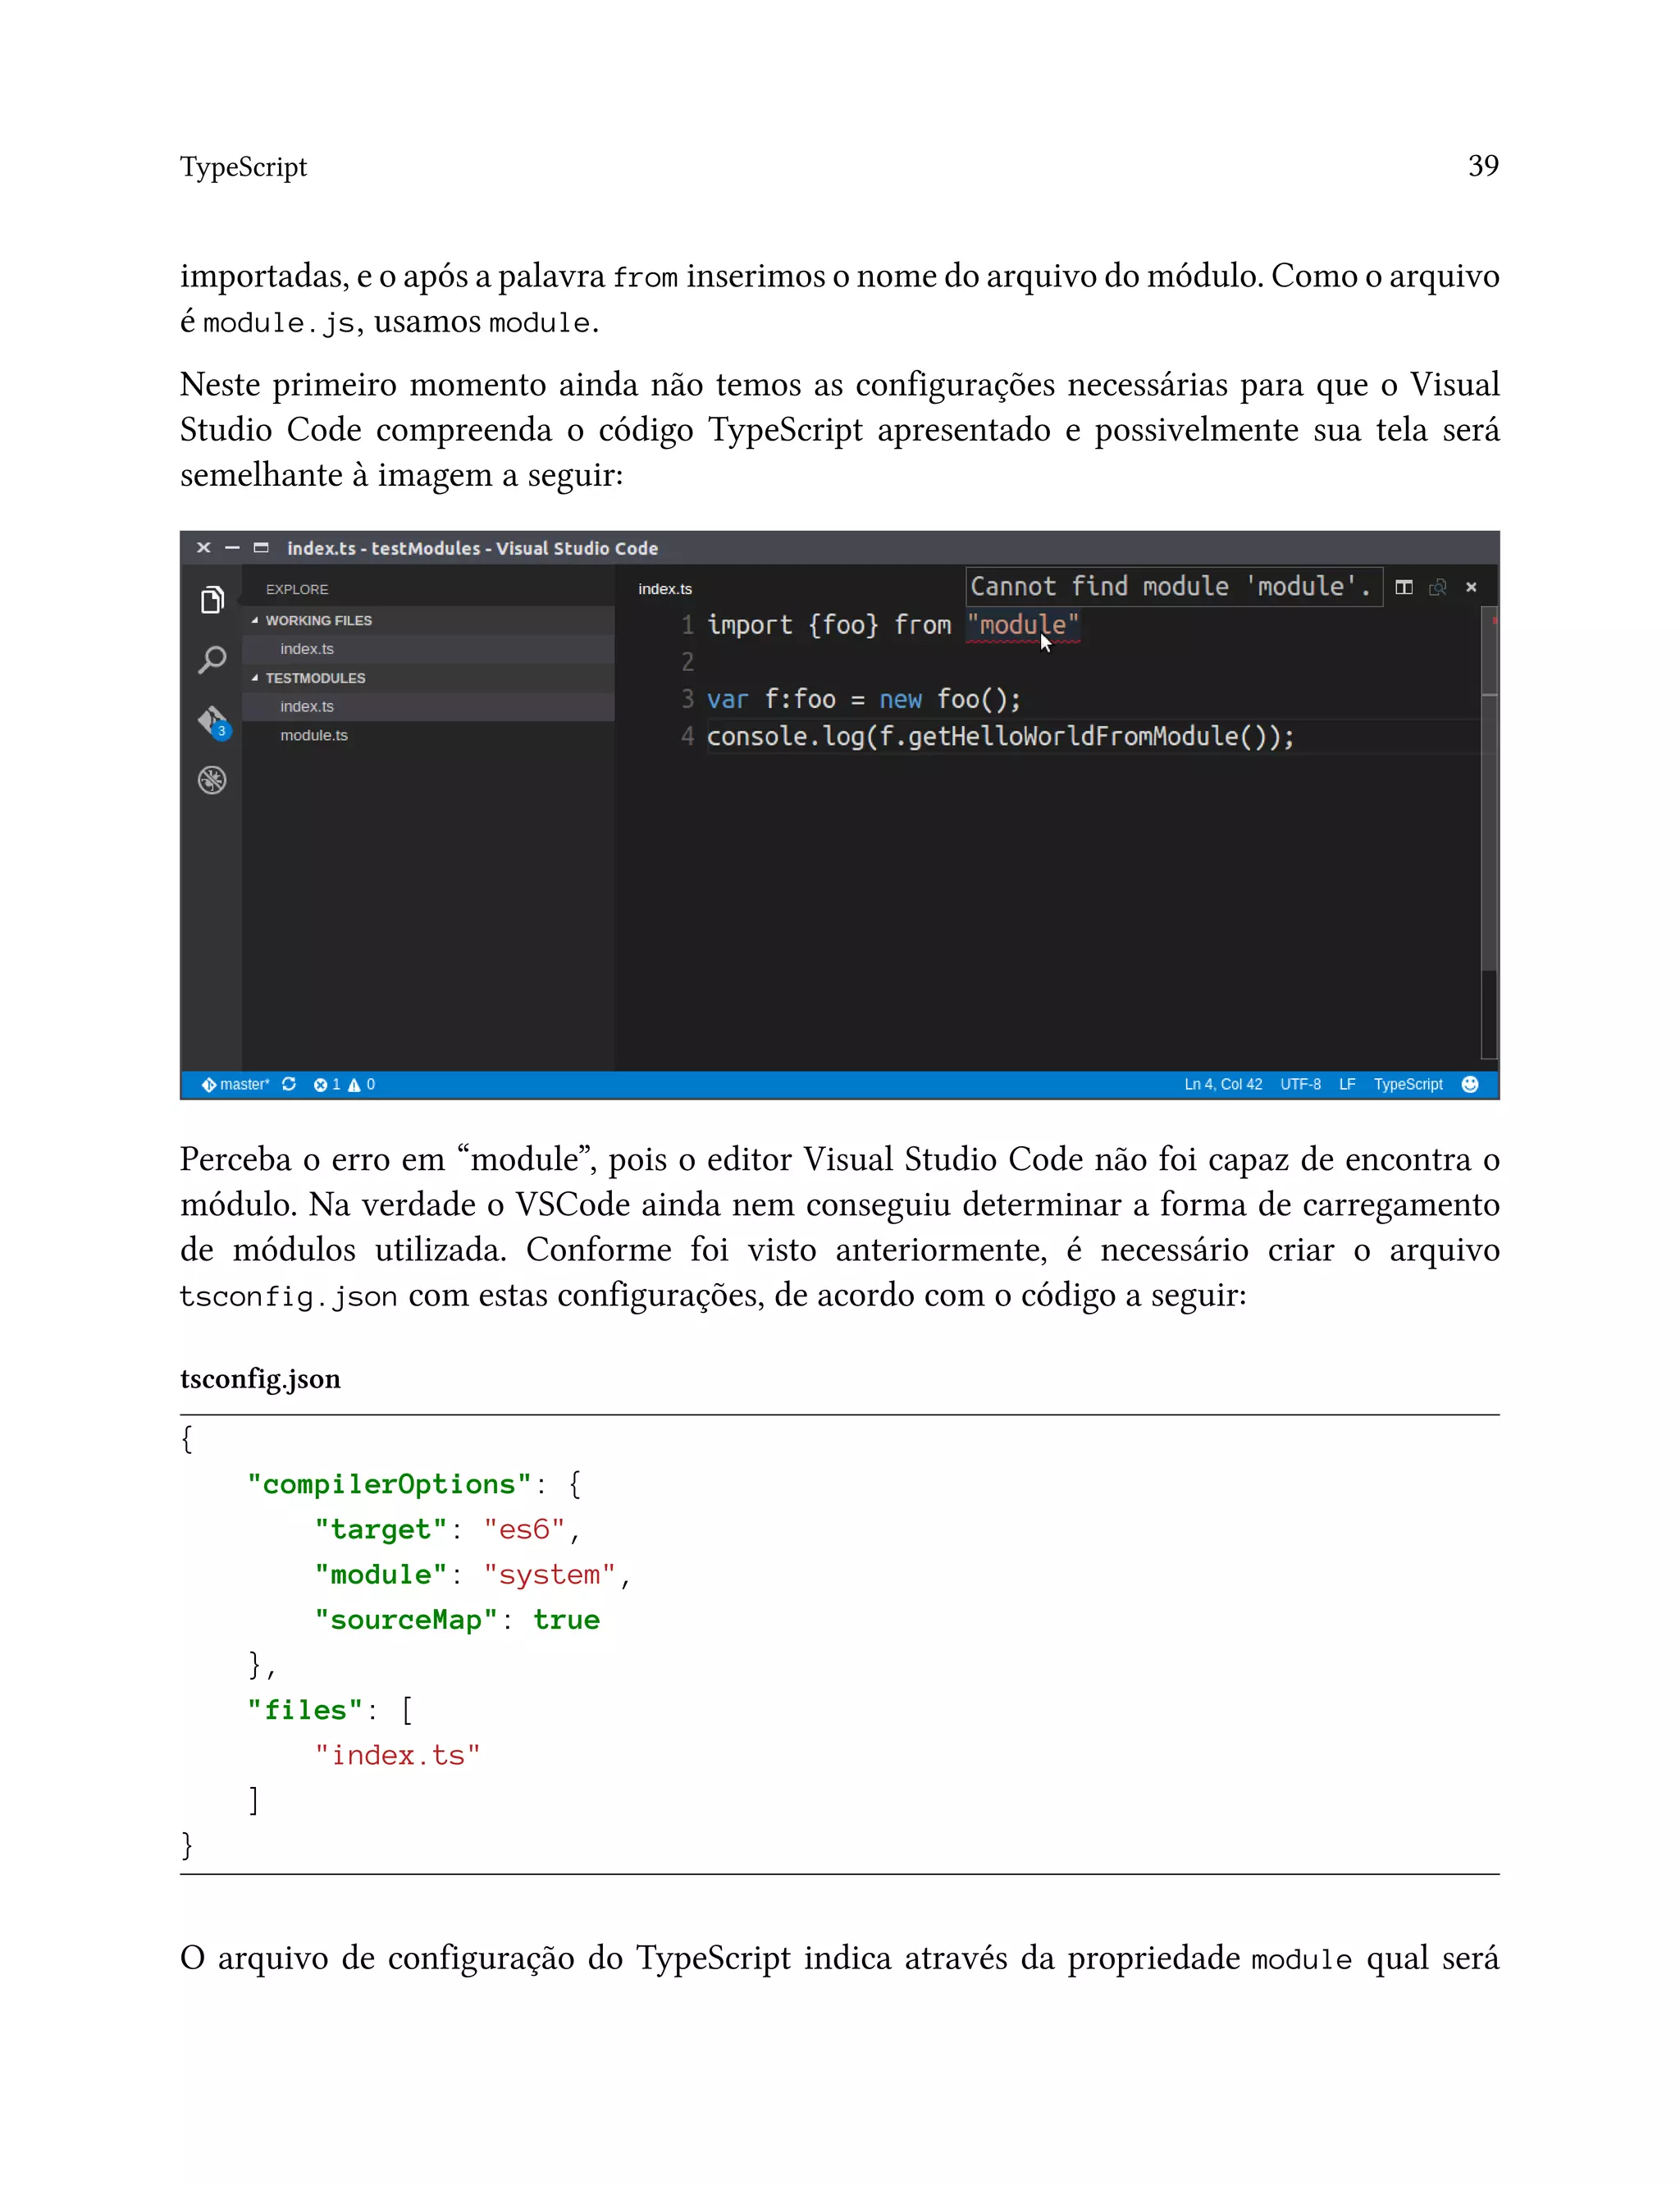1680x2185 pixels.
Task: Click the open changes icon beside split editor
Action: click(x=1437, y=587)
